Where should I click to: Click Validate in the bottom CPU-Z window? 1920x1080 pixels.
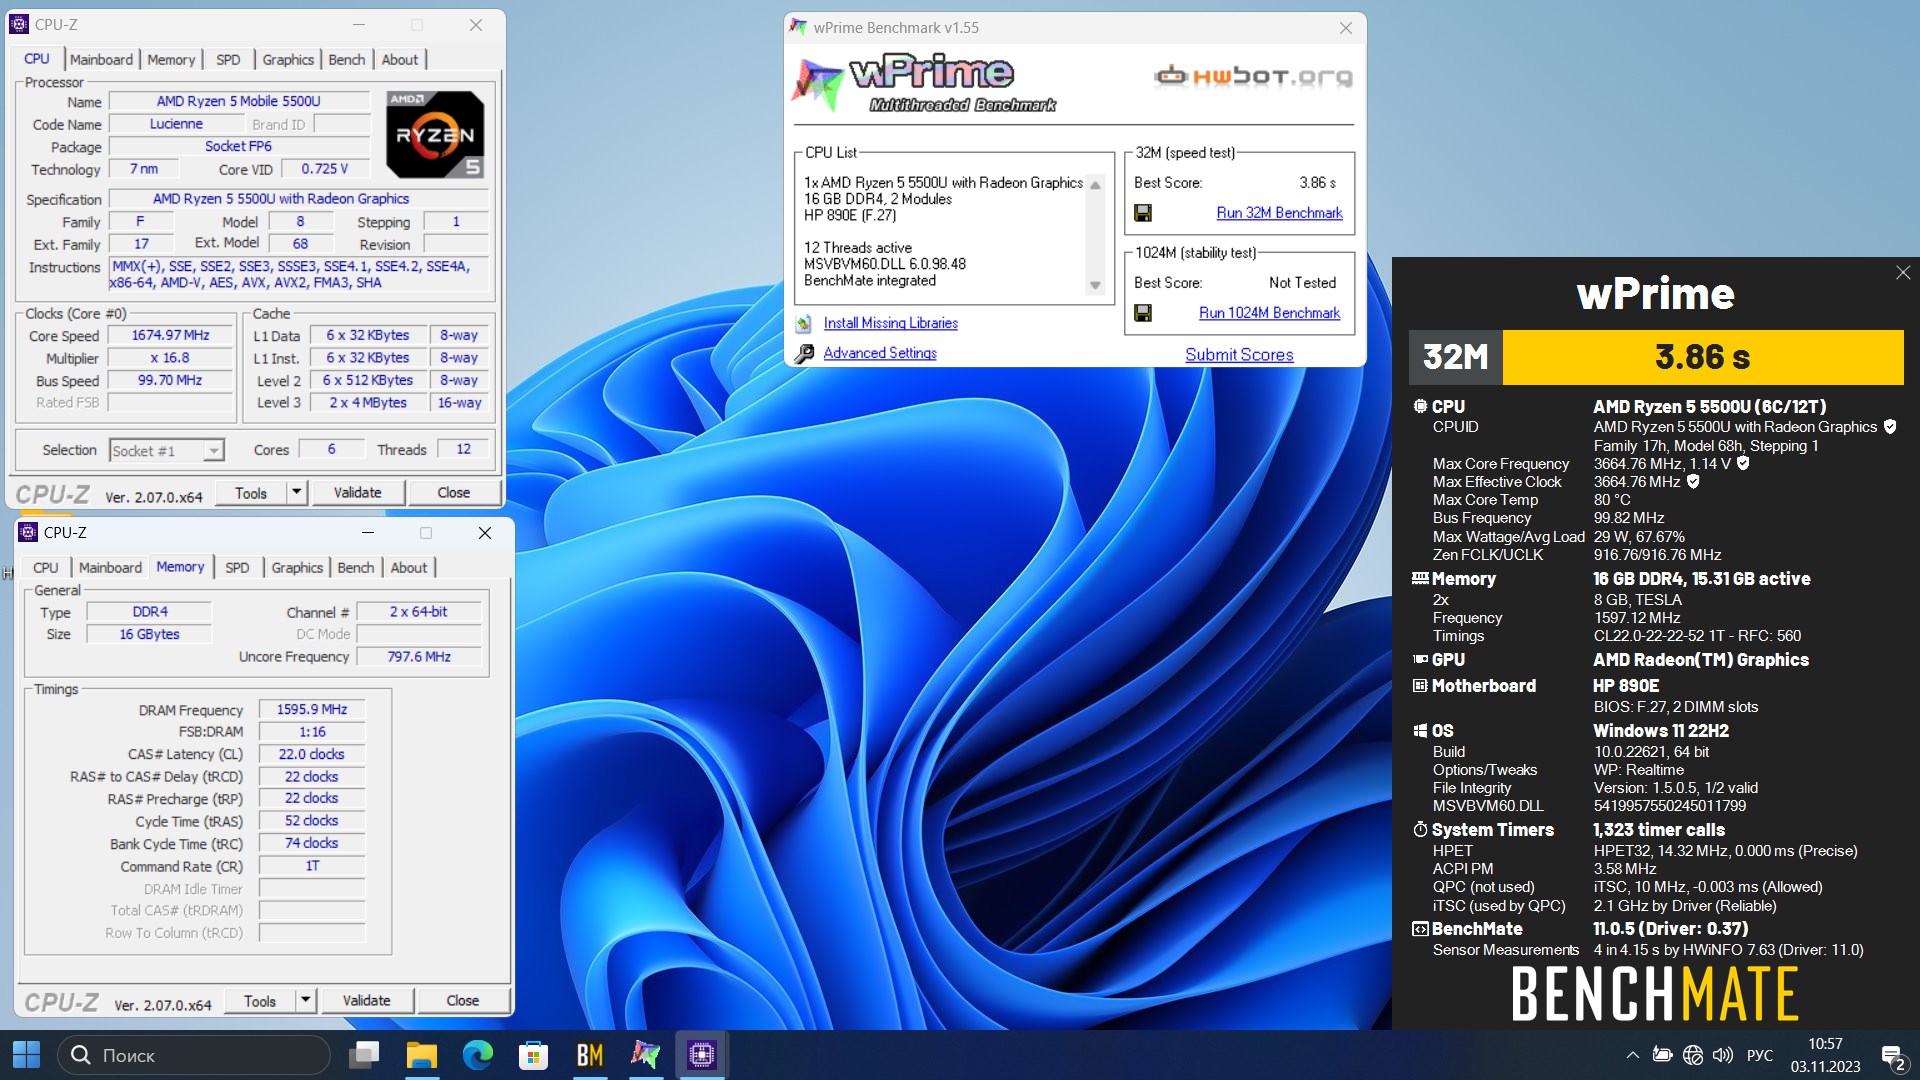[x=366, y=1000]
